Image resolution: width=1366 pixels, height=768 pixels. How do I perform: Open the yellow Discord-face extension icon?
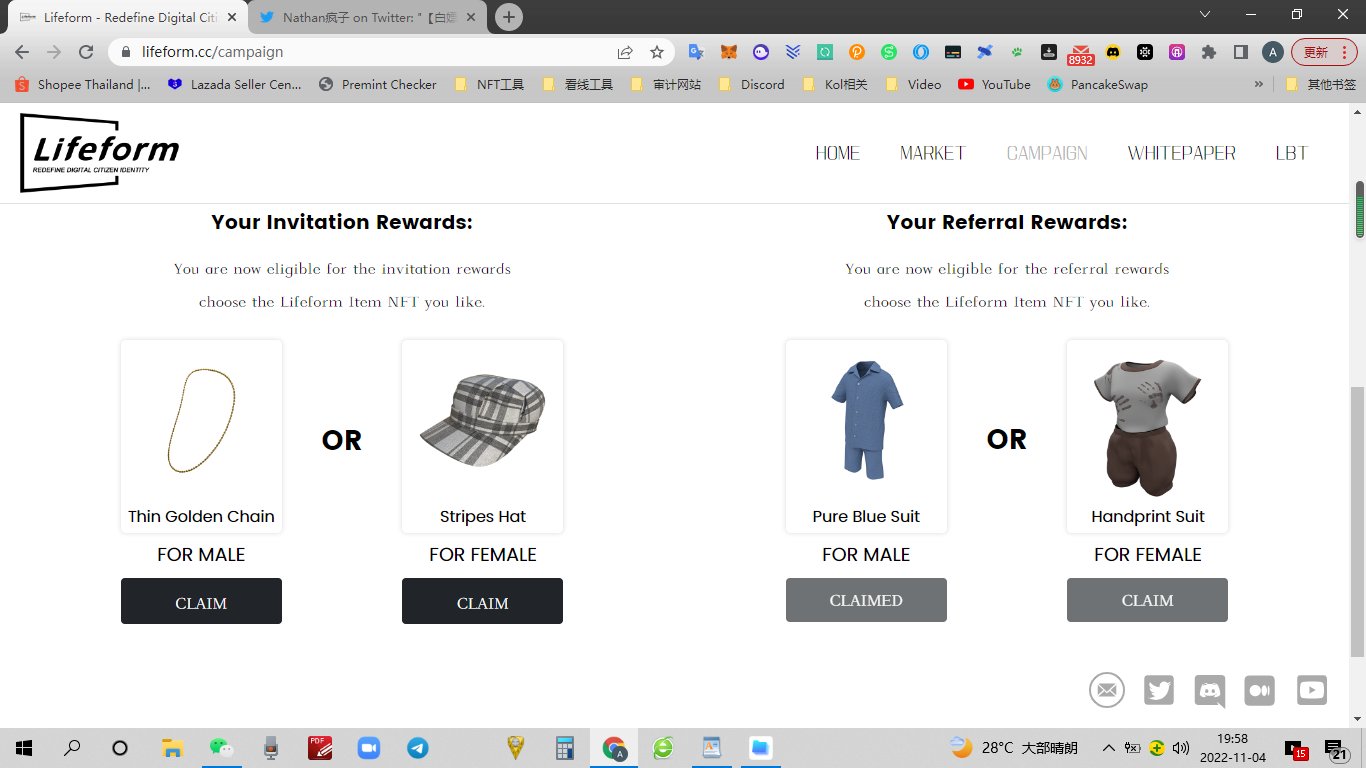click(x=1113, y=52)
